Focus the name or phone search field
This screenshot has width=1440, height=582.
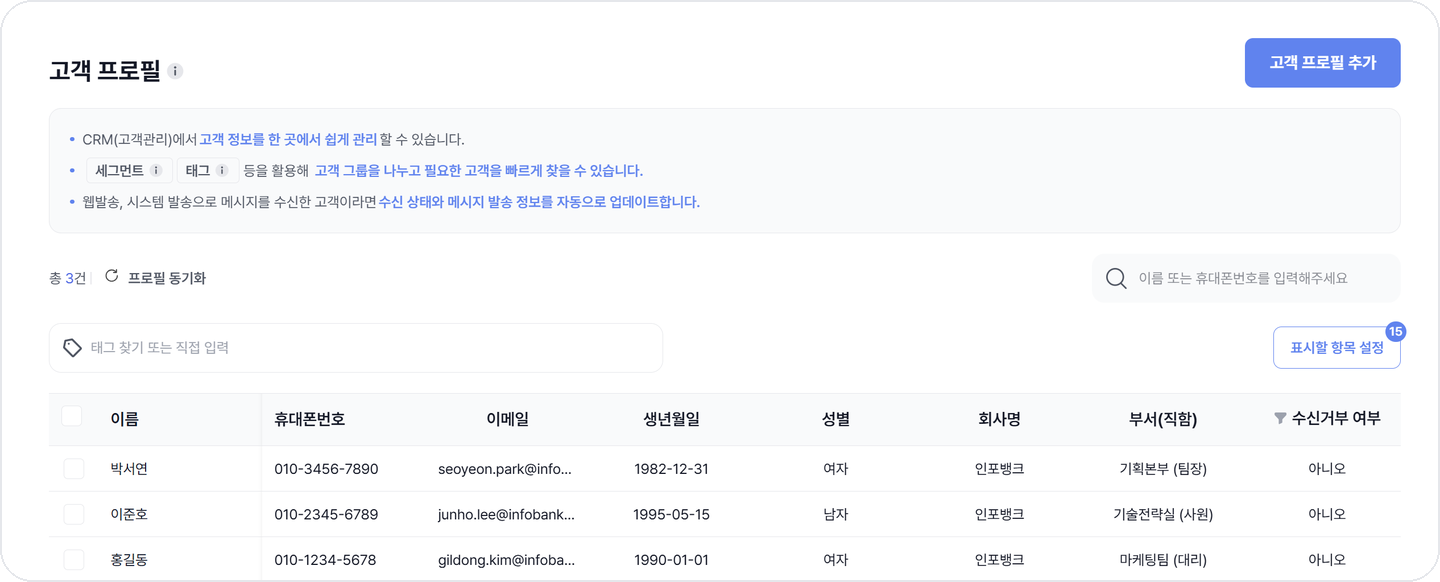pyautogui.click(x=1246, y=278)
